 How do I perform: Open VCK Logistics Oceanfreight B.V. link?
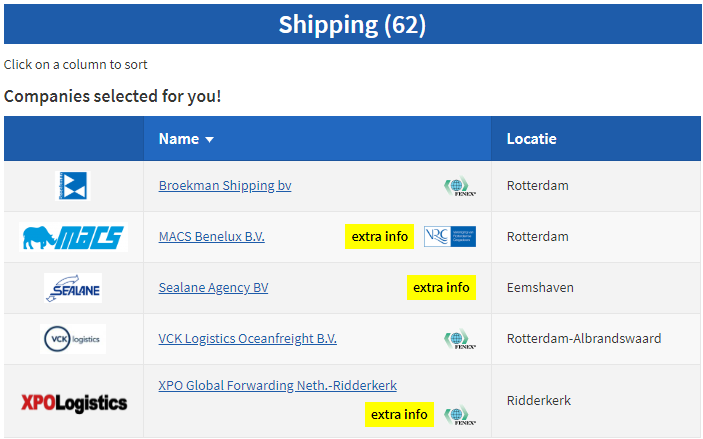[247, 339]
